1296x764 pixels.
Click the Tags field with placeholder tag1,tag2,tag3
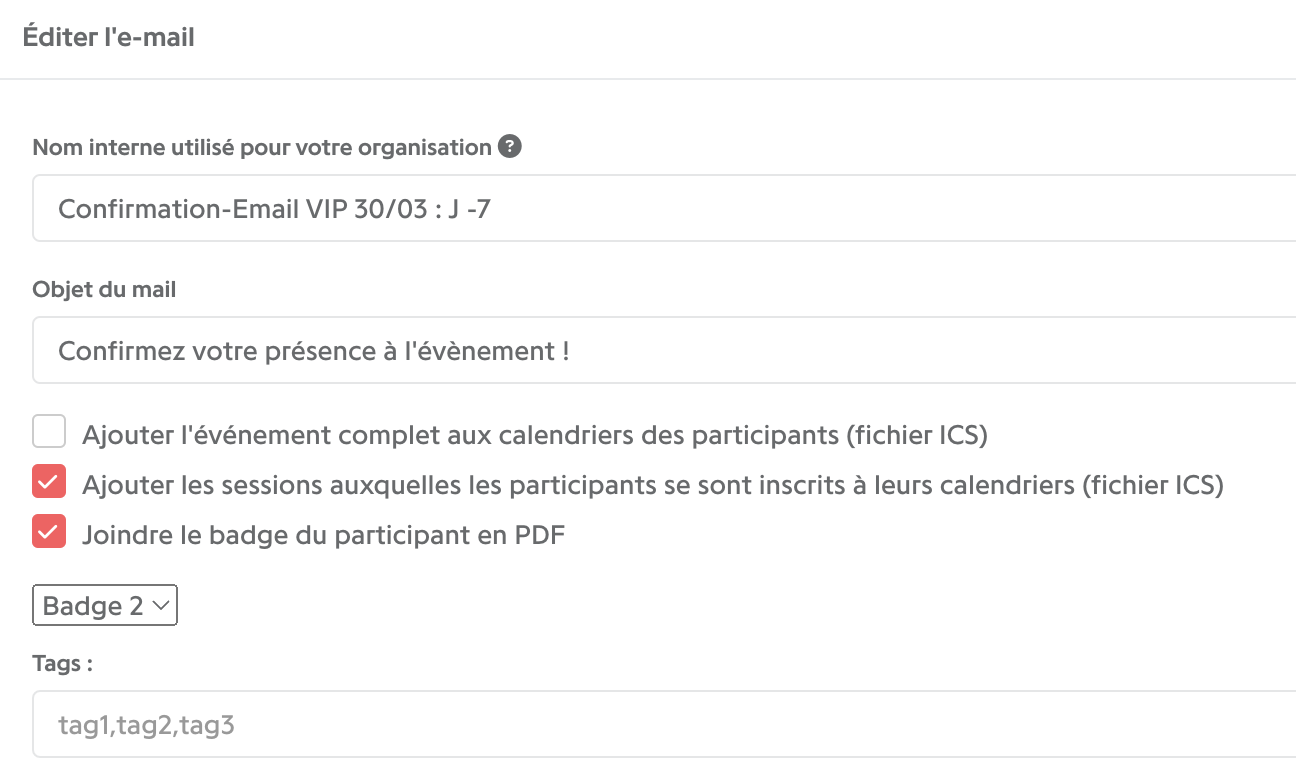[x=664, y=724]
